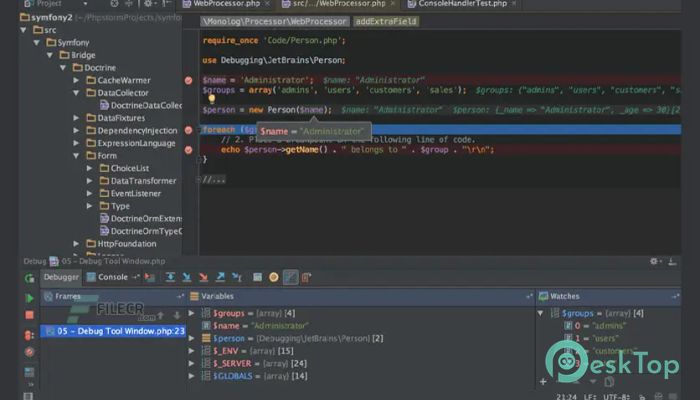700x400 pixels.
Task: Toggle breakpoint on the $name assignment line
Action: 188,80
